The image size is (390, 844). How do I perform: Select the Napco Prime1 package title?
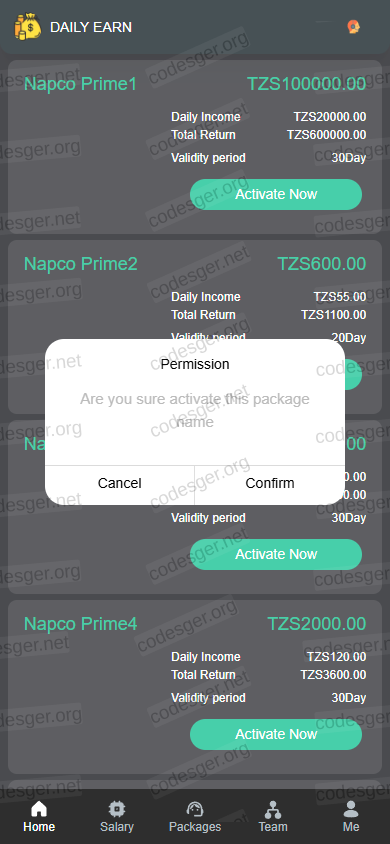[81, 84]
